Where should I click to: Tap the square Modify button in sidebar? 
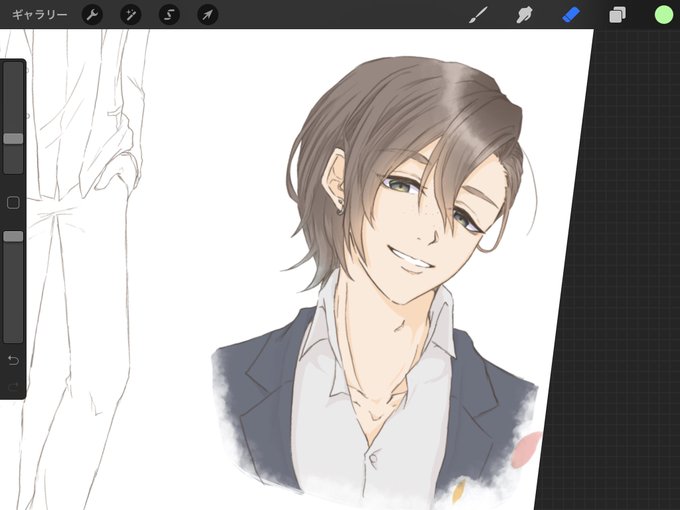13,203
